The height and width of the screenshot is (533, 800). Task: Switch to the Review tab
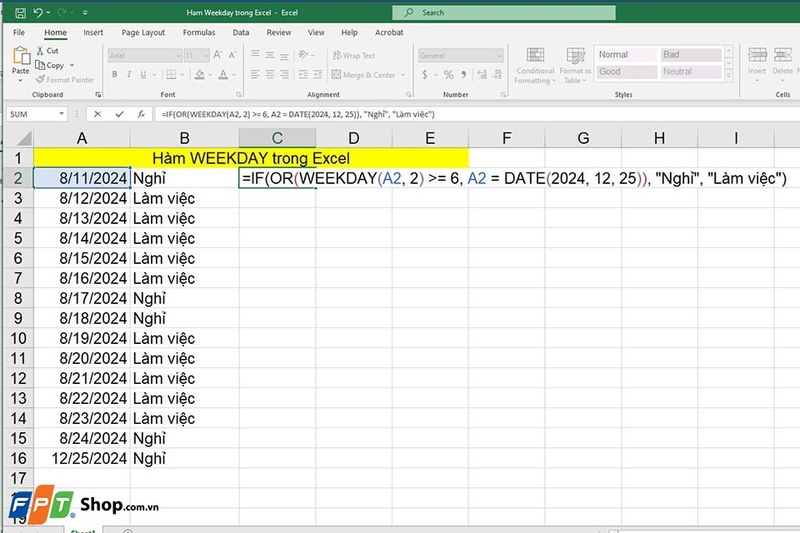click(279, 32)
